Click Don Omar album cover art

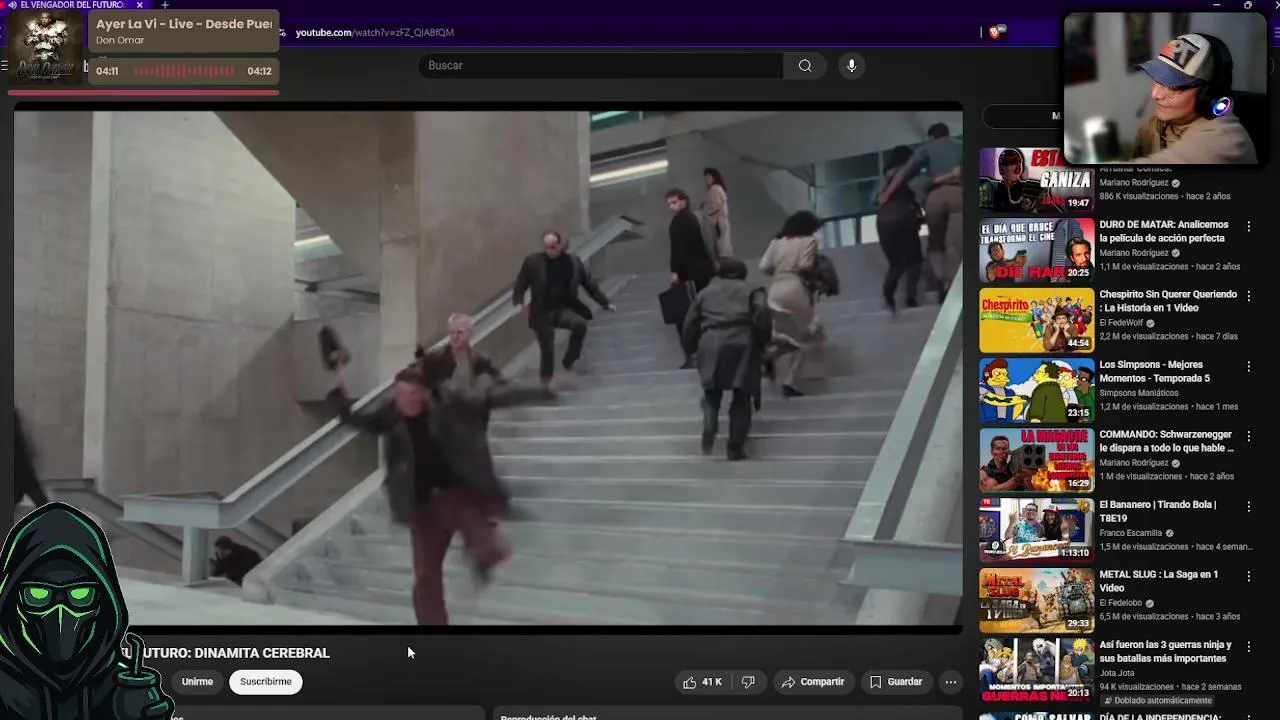click(x=46, y=46)
